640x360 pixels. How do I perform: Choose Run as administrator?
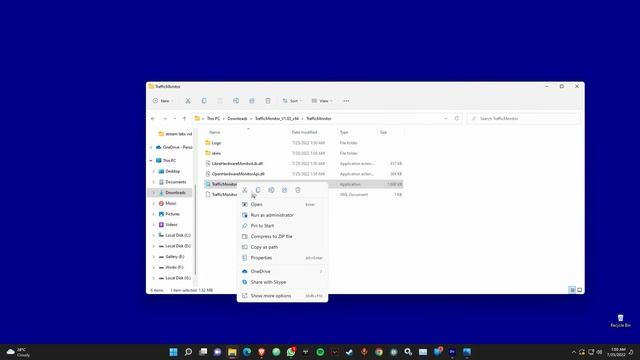[x=282, y=215]
